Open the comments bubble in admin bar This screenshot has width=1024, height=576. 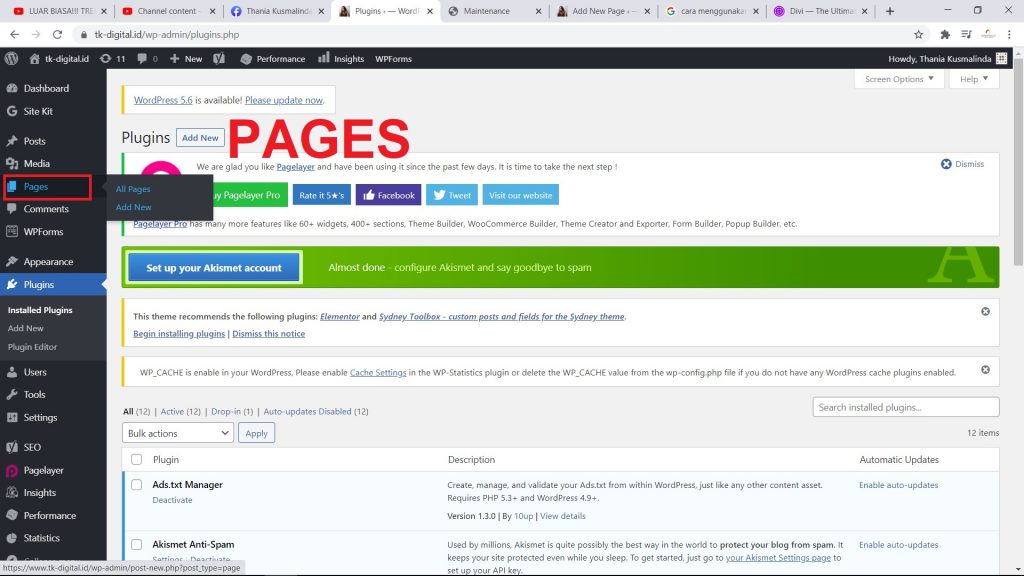(147, 58)
